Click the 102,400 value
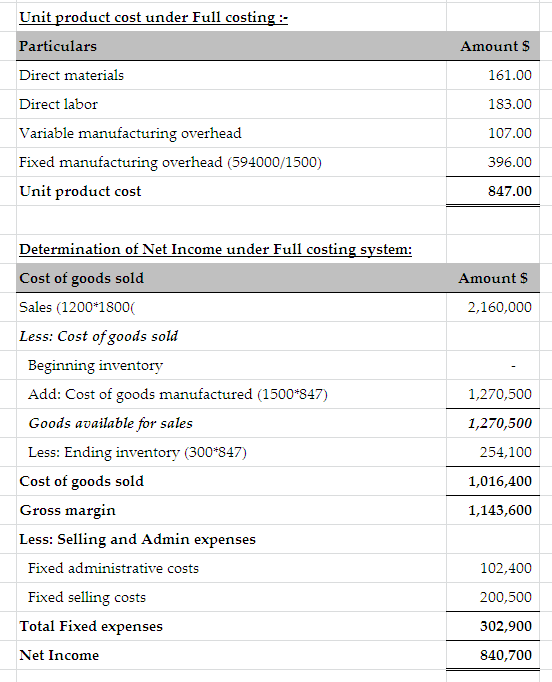This screenshot has height=682, width=552. click(x=505, y=568)
